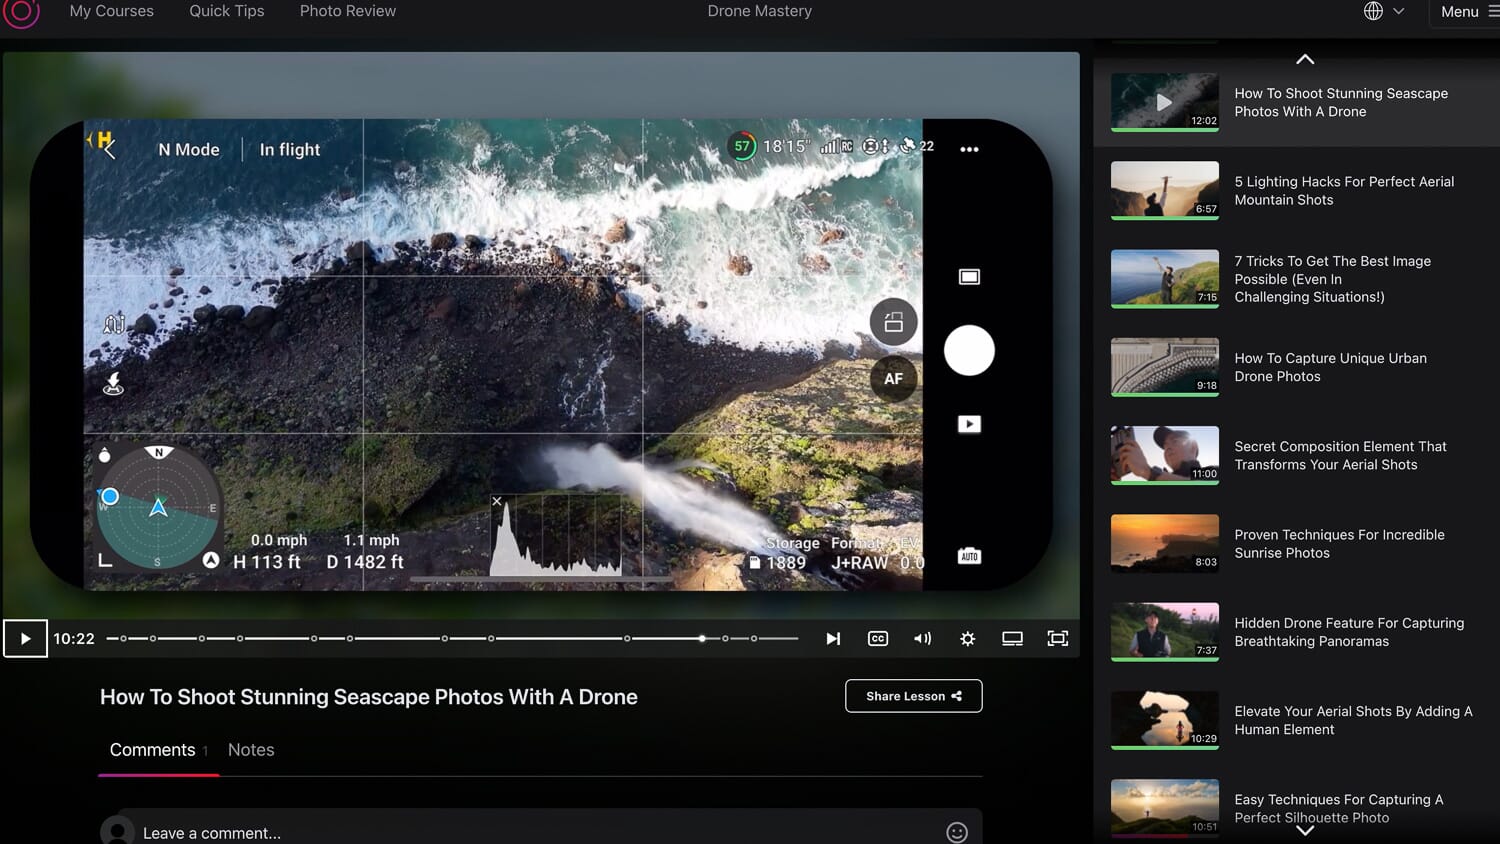Skip to the next lesson
1500x844 pixels.
(x=833, y=638)
